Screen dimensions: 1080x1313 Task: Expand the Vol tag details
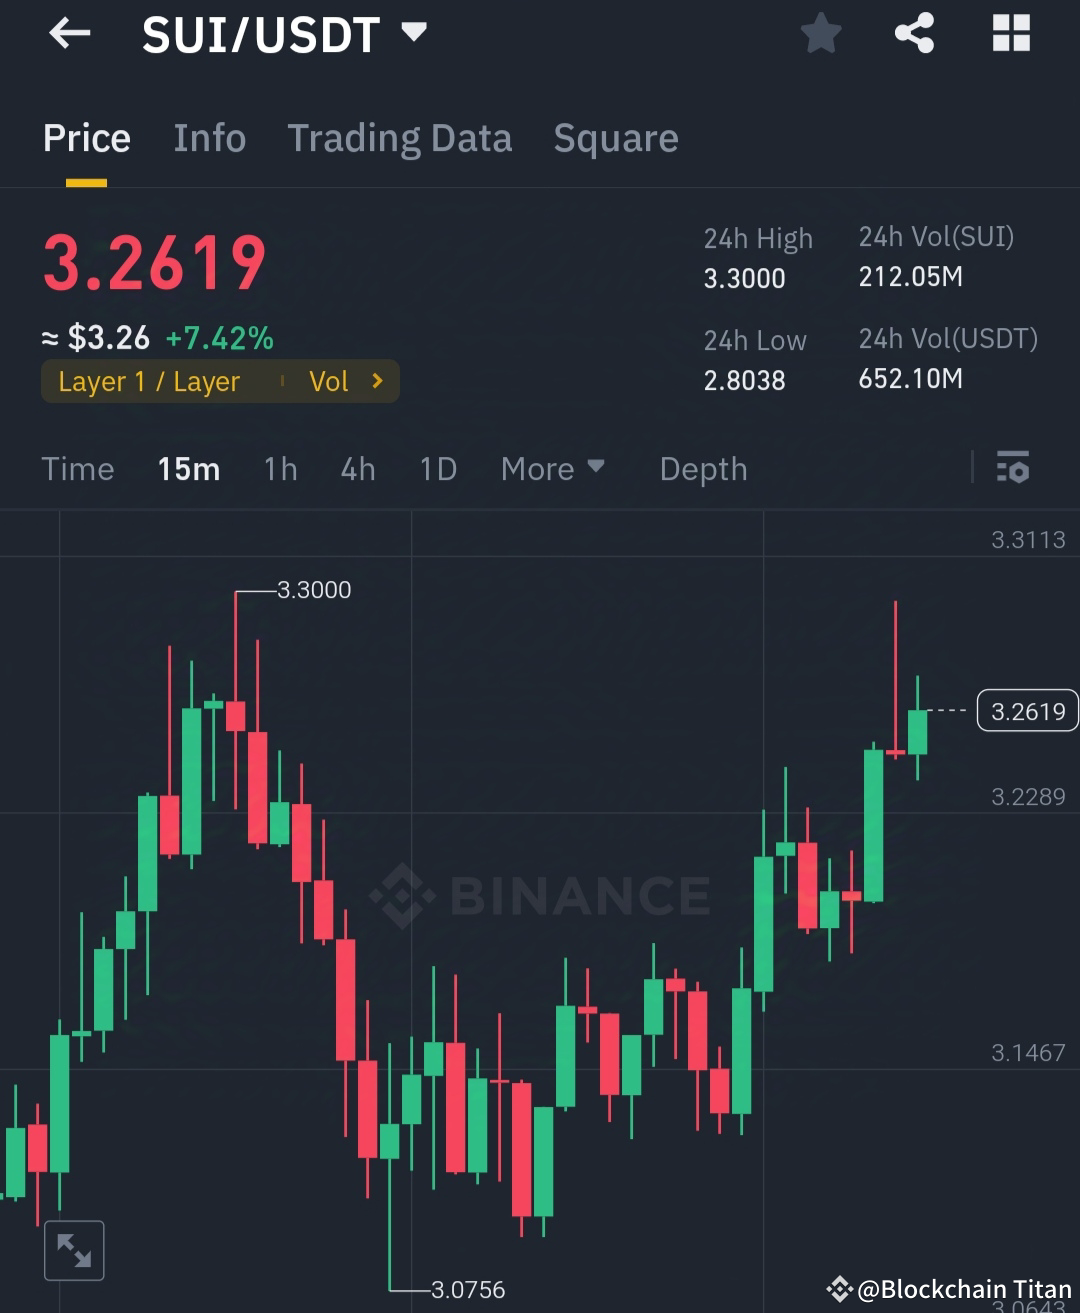click(x=344, y=381)
